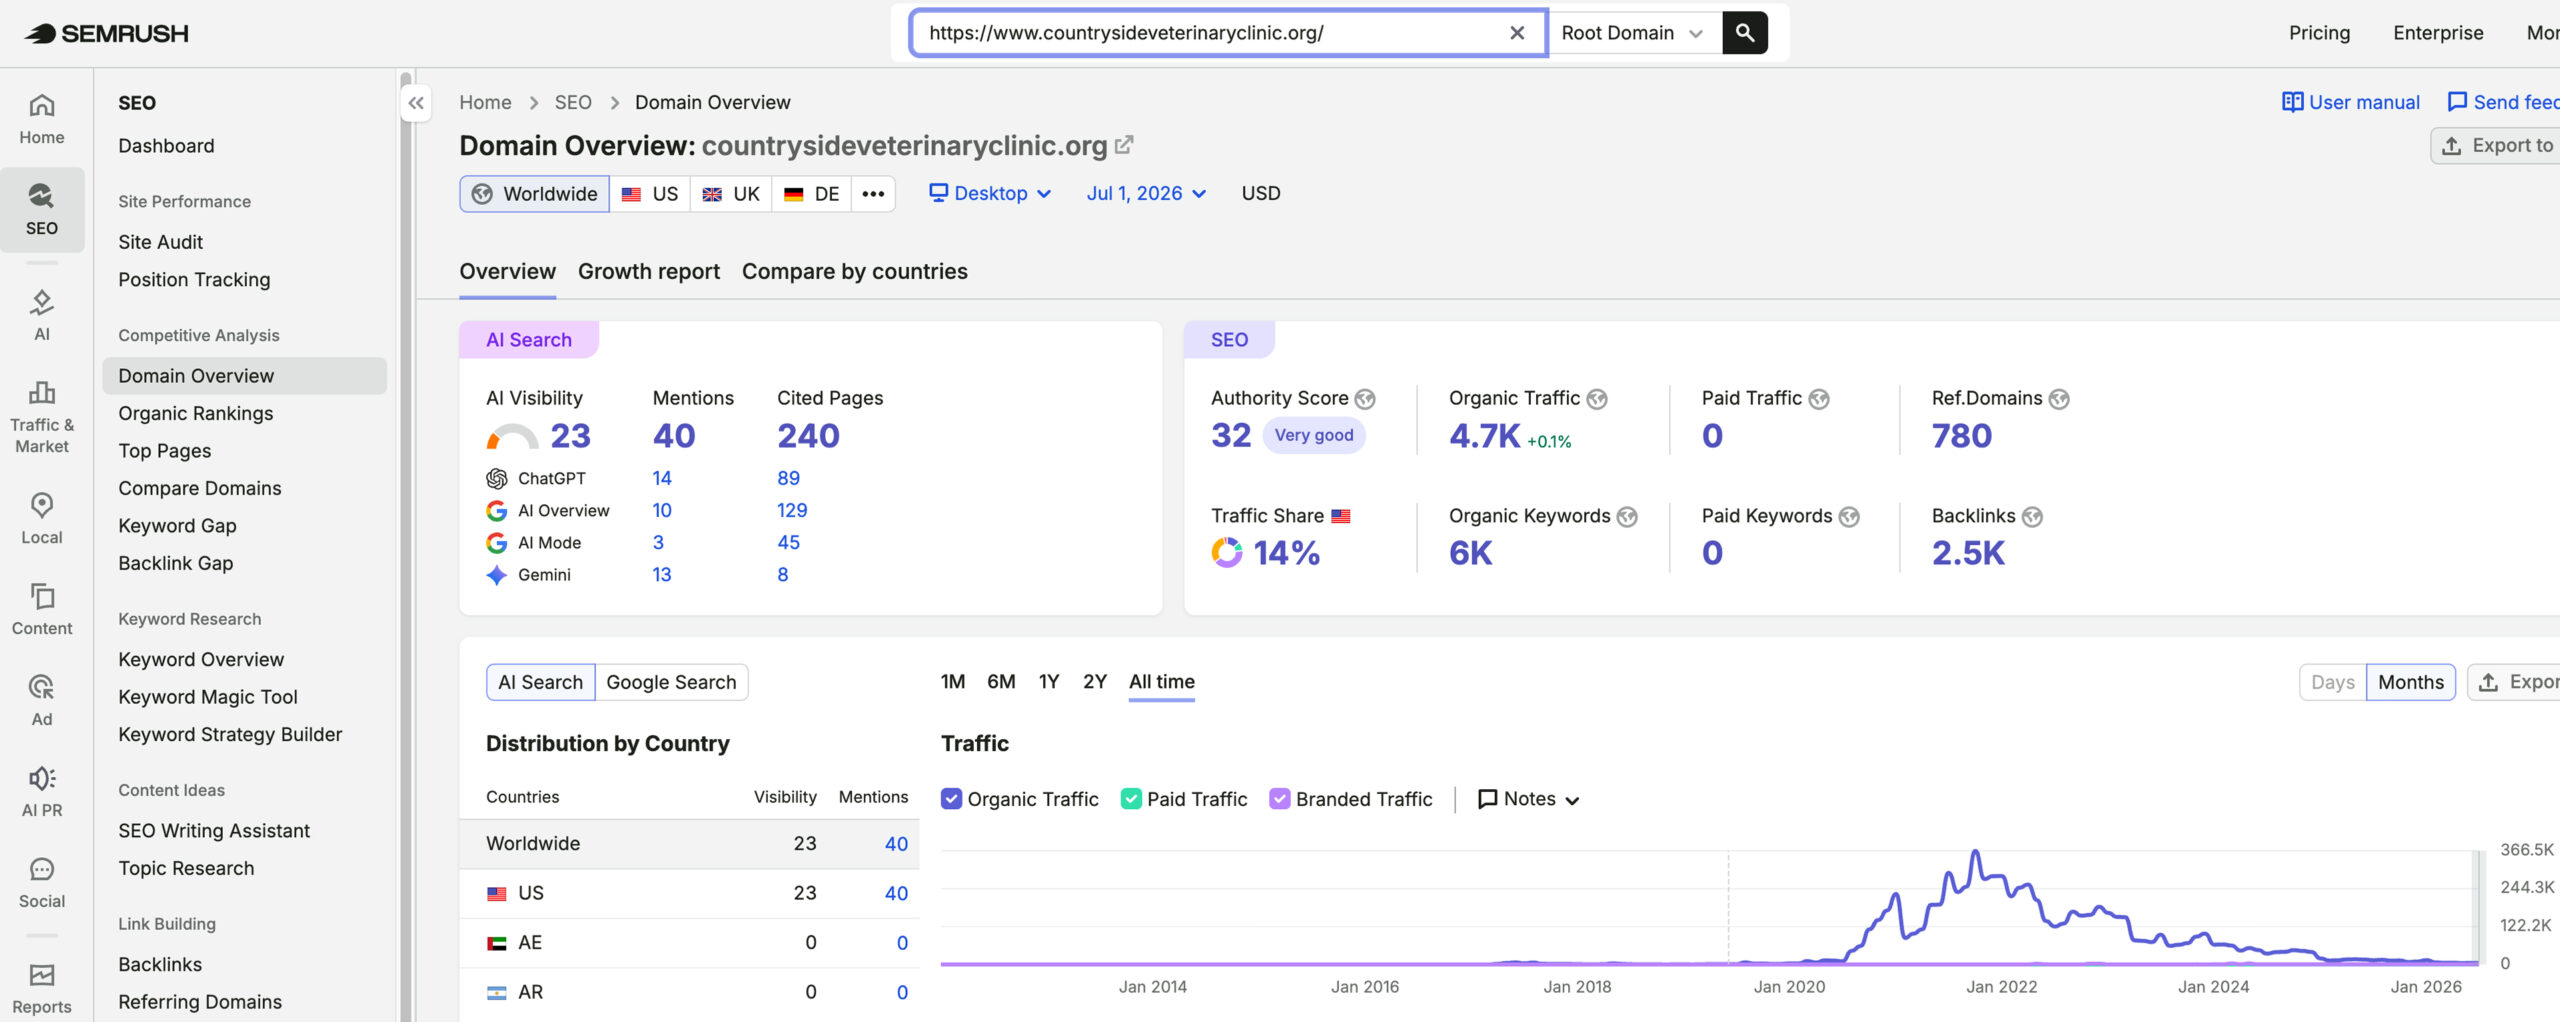Select DE database
Viewport: 2560px width, 1022px height.
click(x=812, y=194)
